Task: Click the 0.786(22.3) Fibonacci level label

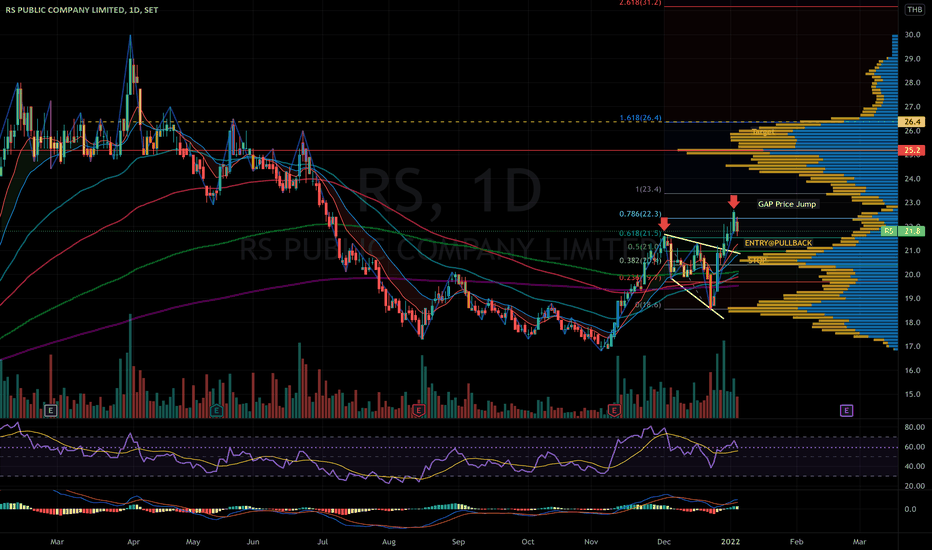Action: click(640, 214)
